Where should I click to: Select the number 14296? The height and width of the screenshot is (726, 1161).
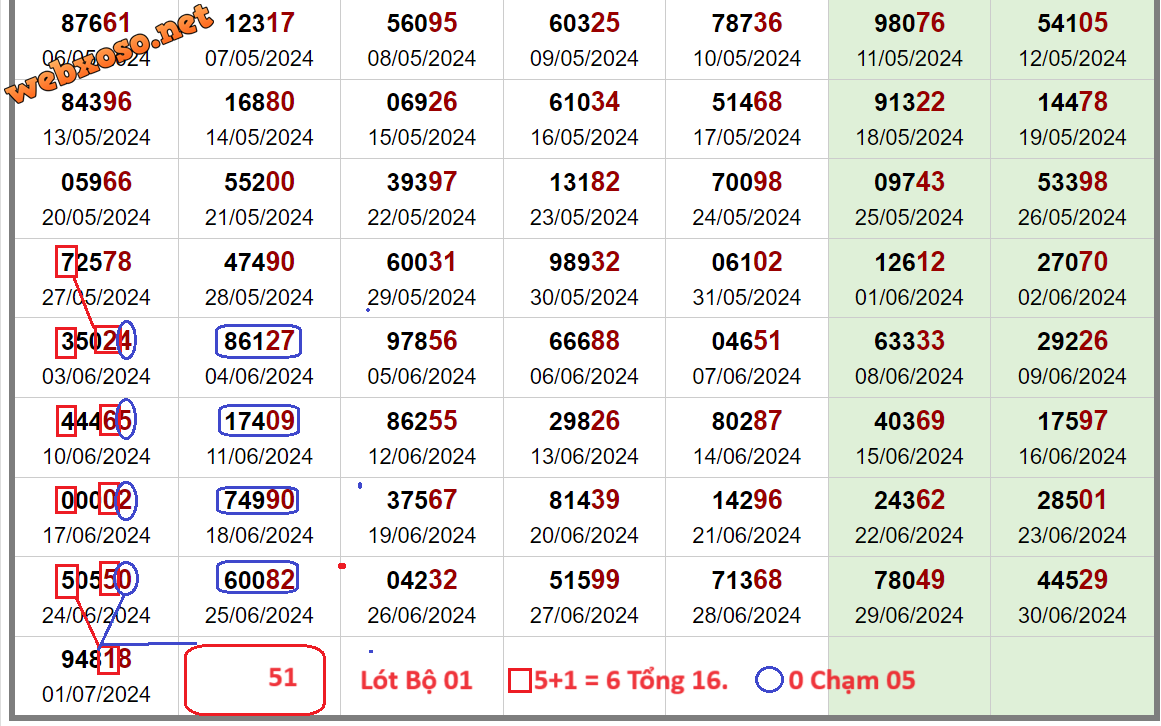[x=747, y=500]
